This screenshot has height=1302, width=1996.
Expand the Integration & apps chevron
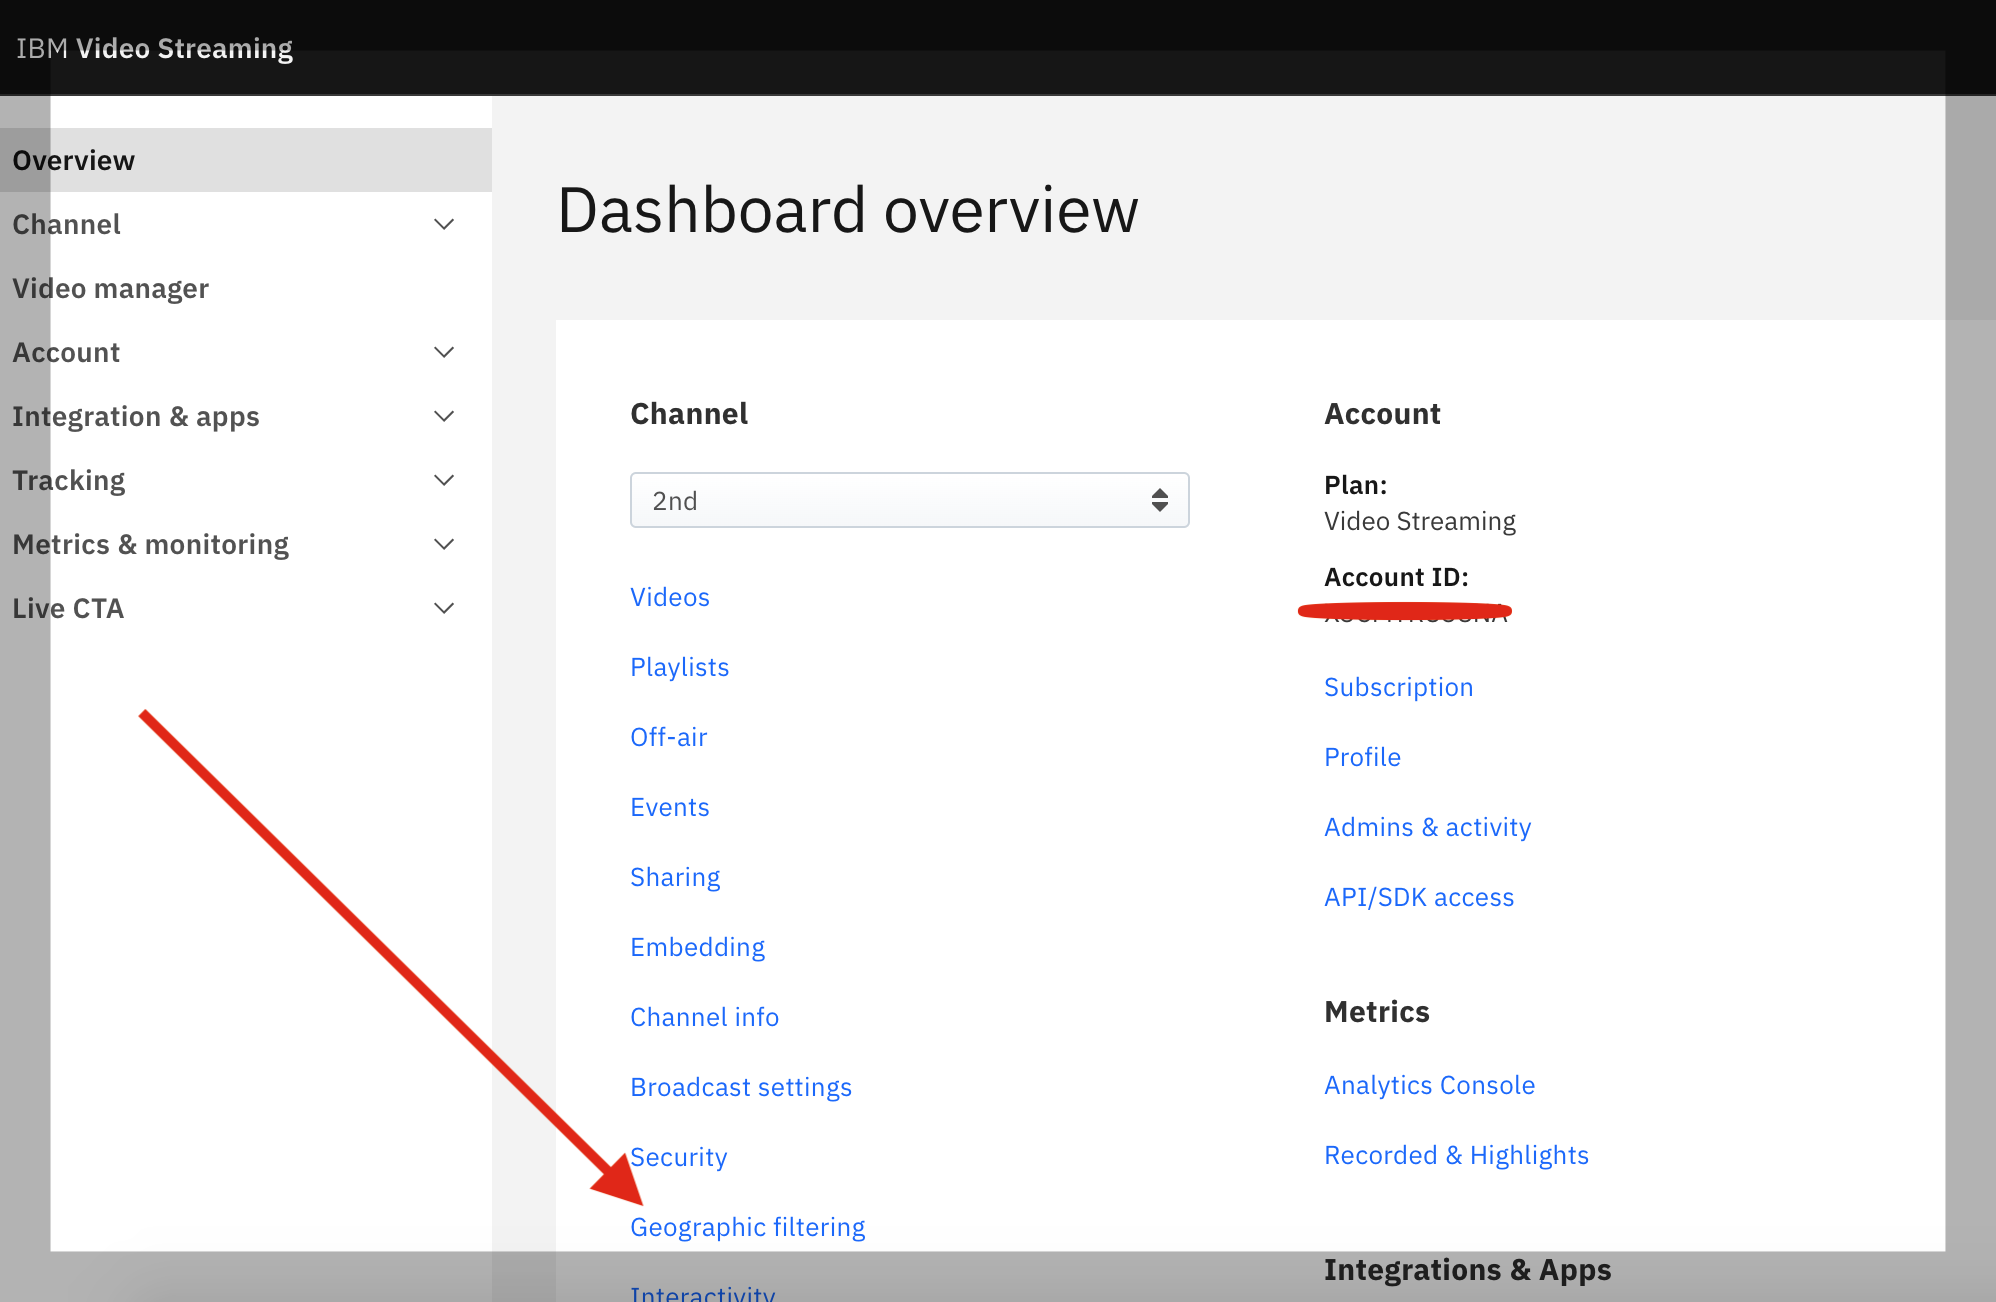click(x=444, y=416)
